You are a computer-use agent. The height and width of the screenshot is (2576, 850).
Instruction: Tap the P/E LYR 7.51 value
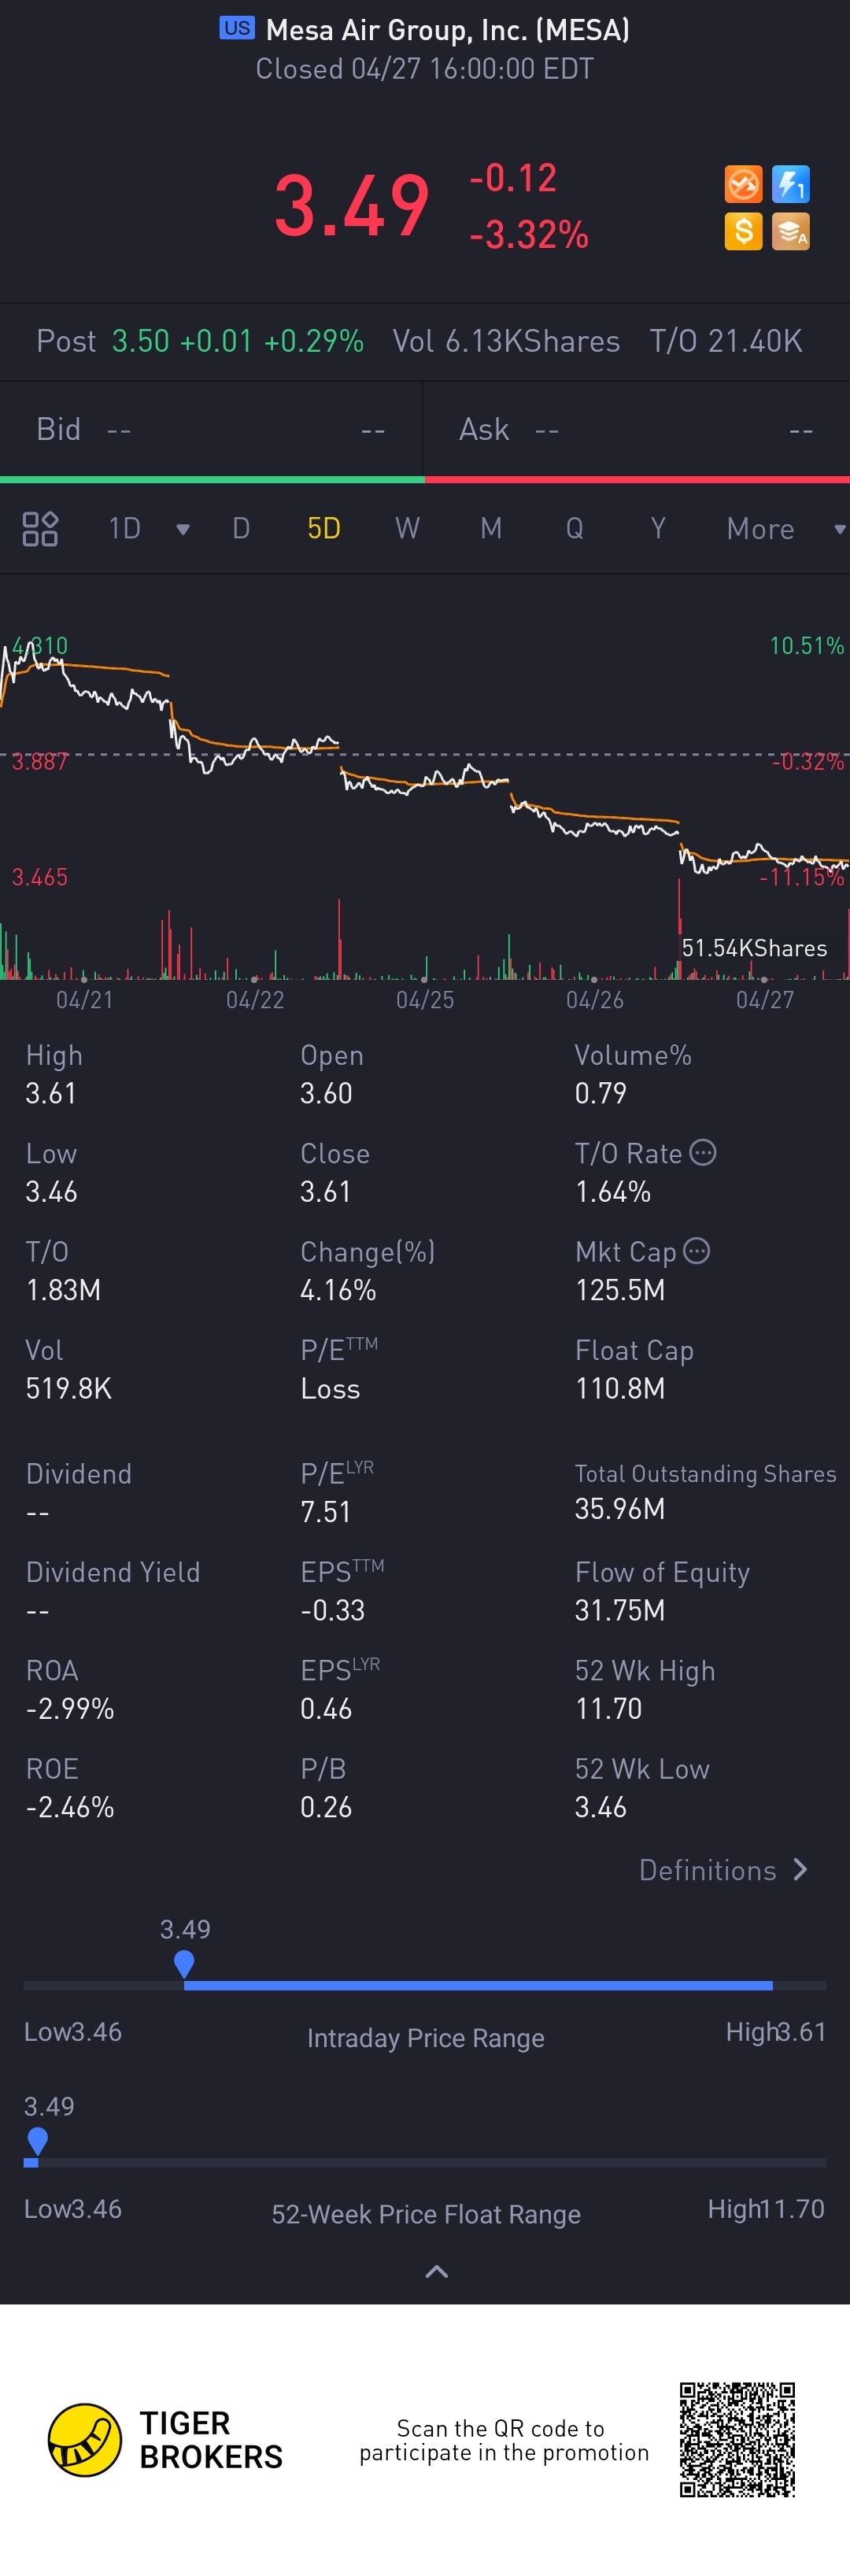click(x=326, y=1511)
